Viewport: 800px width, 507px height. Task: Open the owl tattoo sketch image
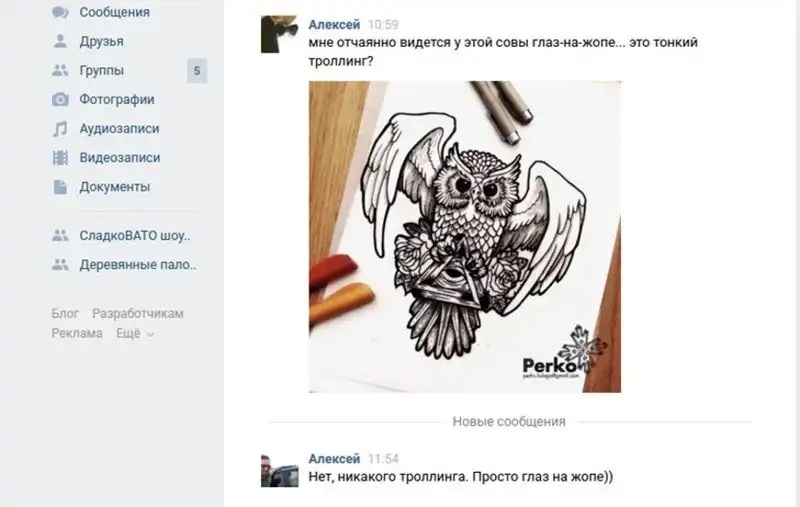[465, 237]
